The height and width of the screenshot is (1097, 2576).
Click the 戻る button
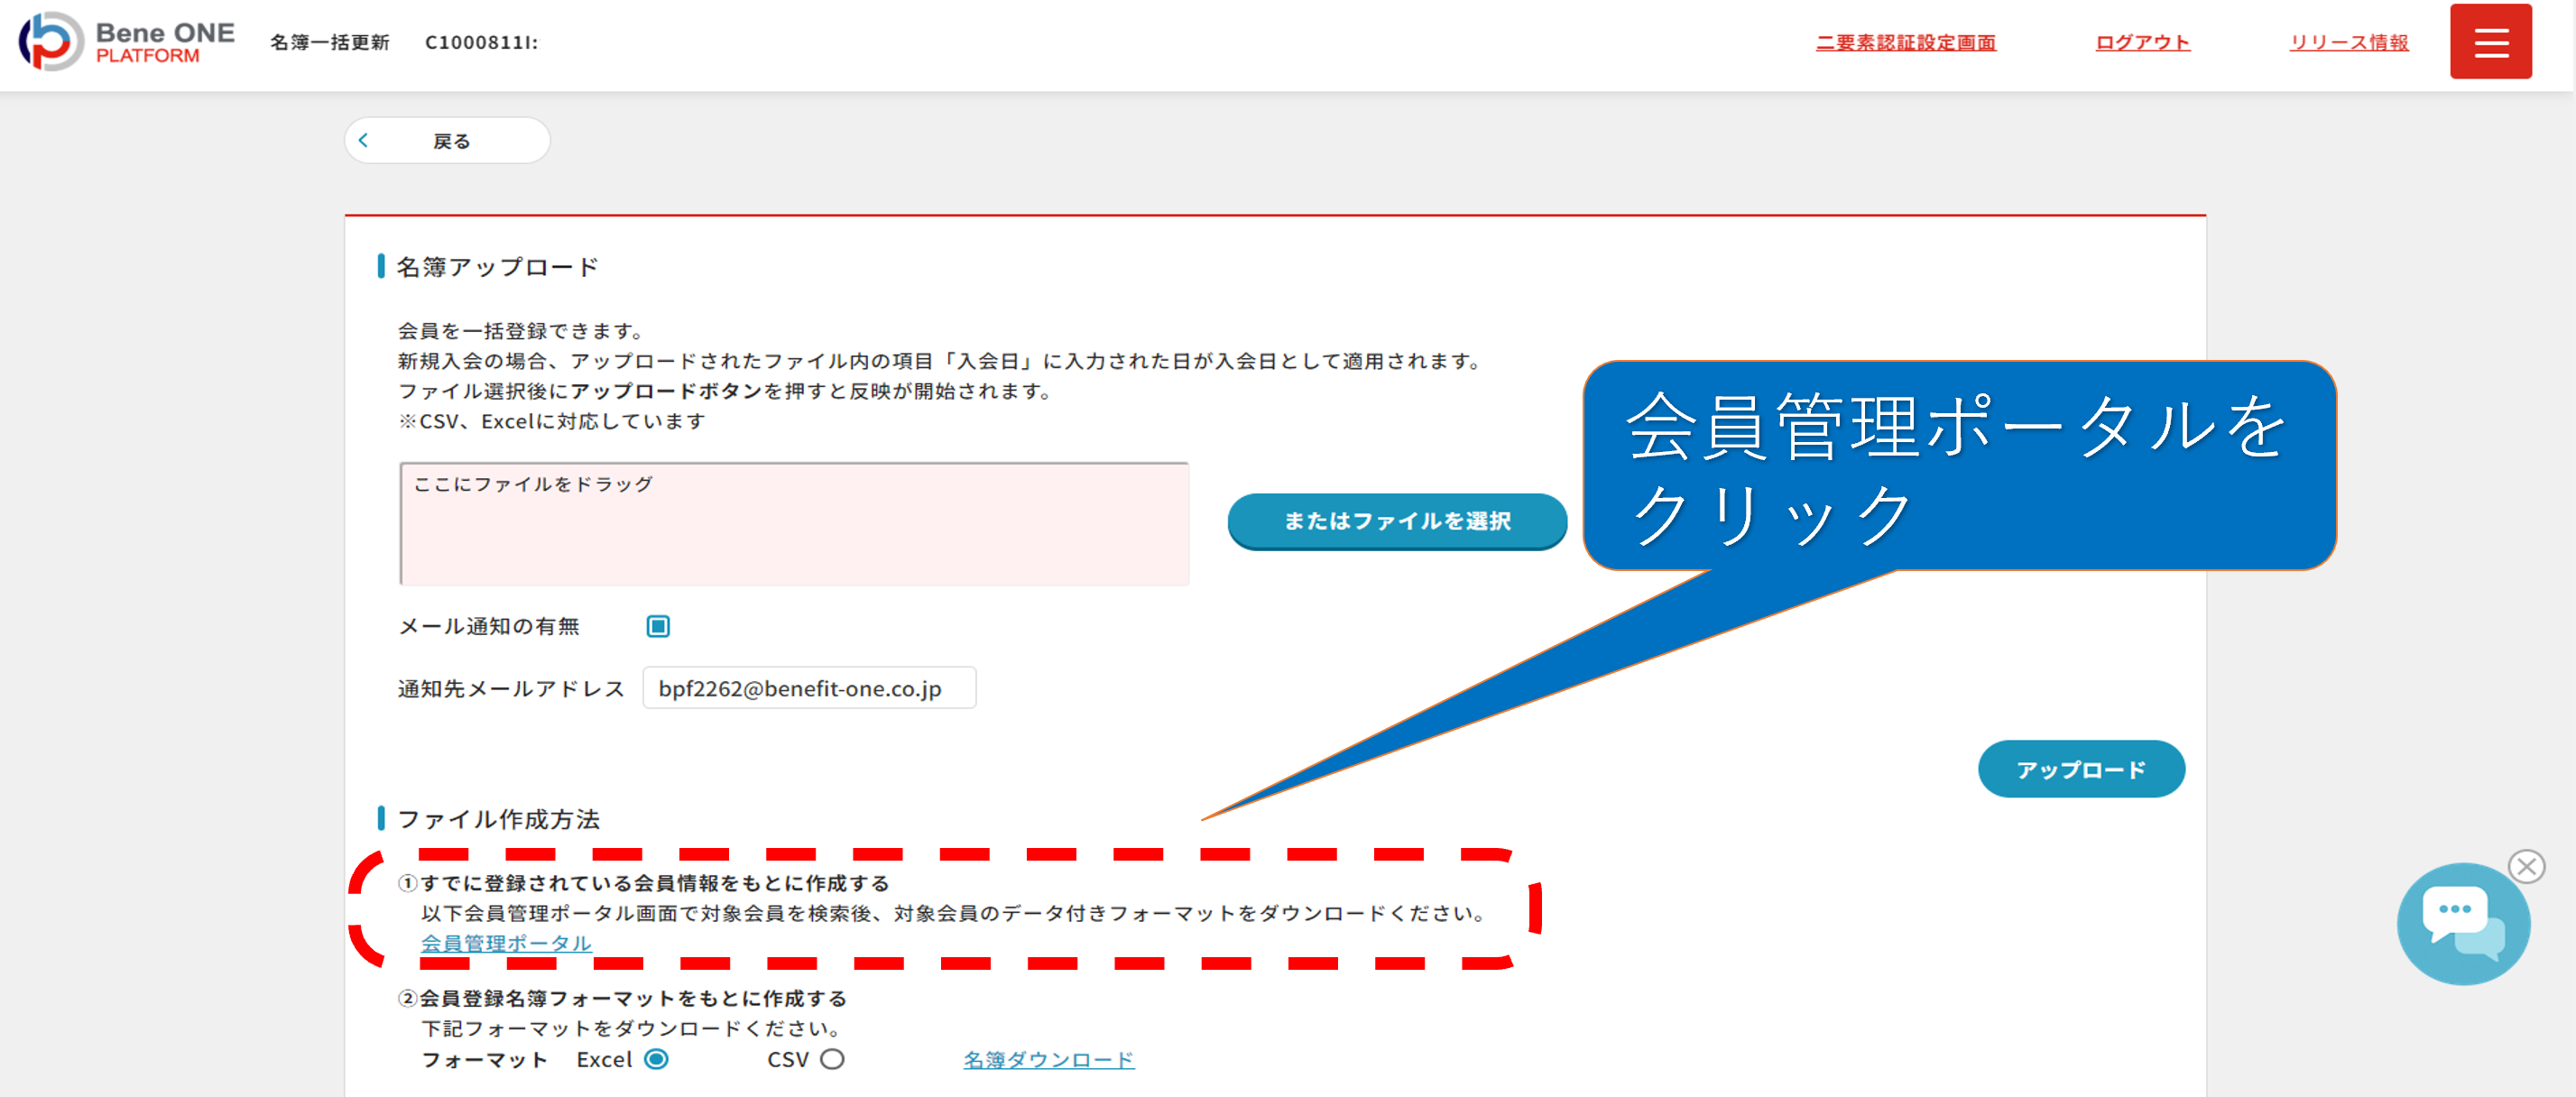pyautogui.click(x=448, y=141)
